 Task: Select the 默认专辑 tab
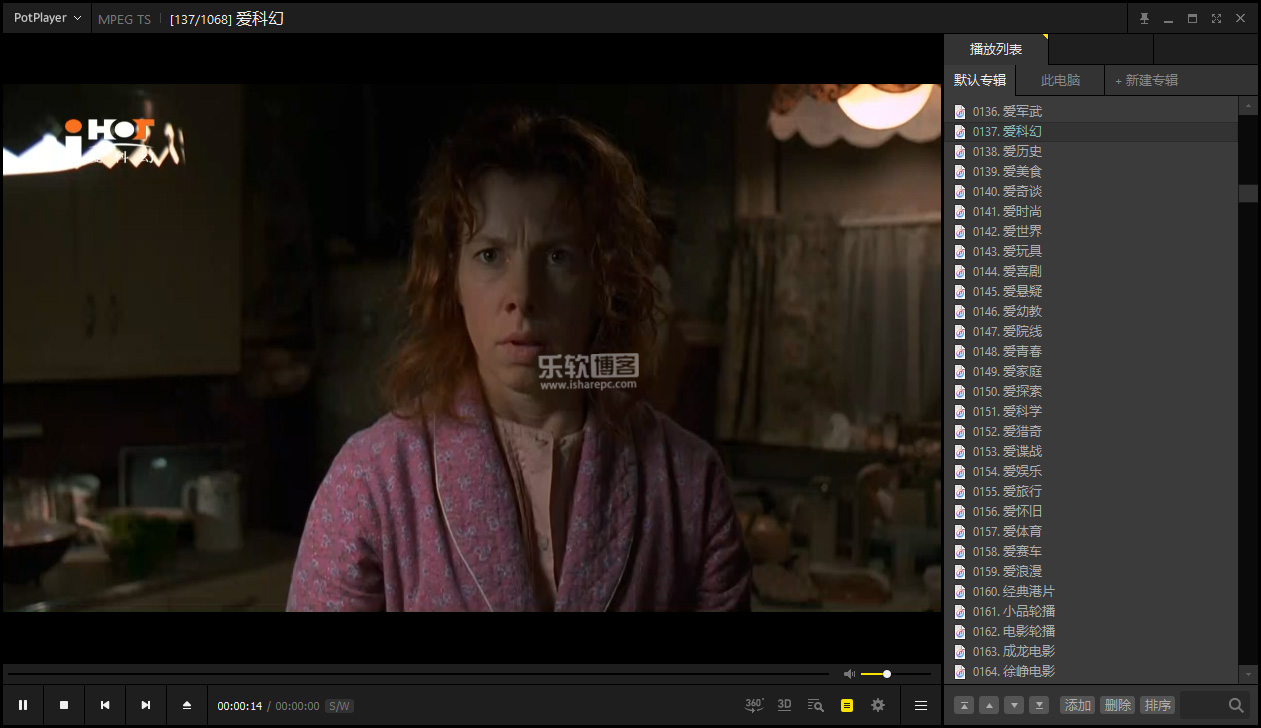pos(980,80)
